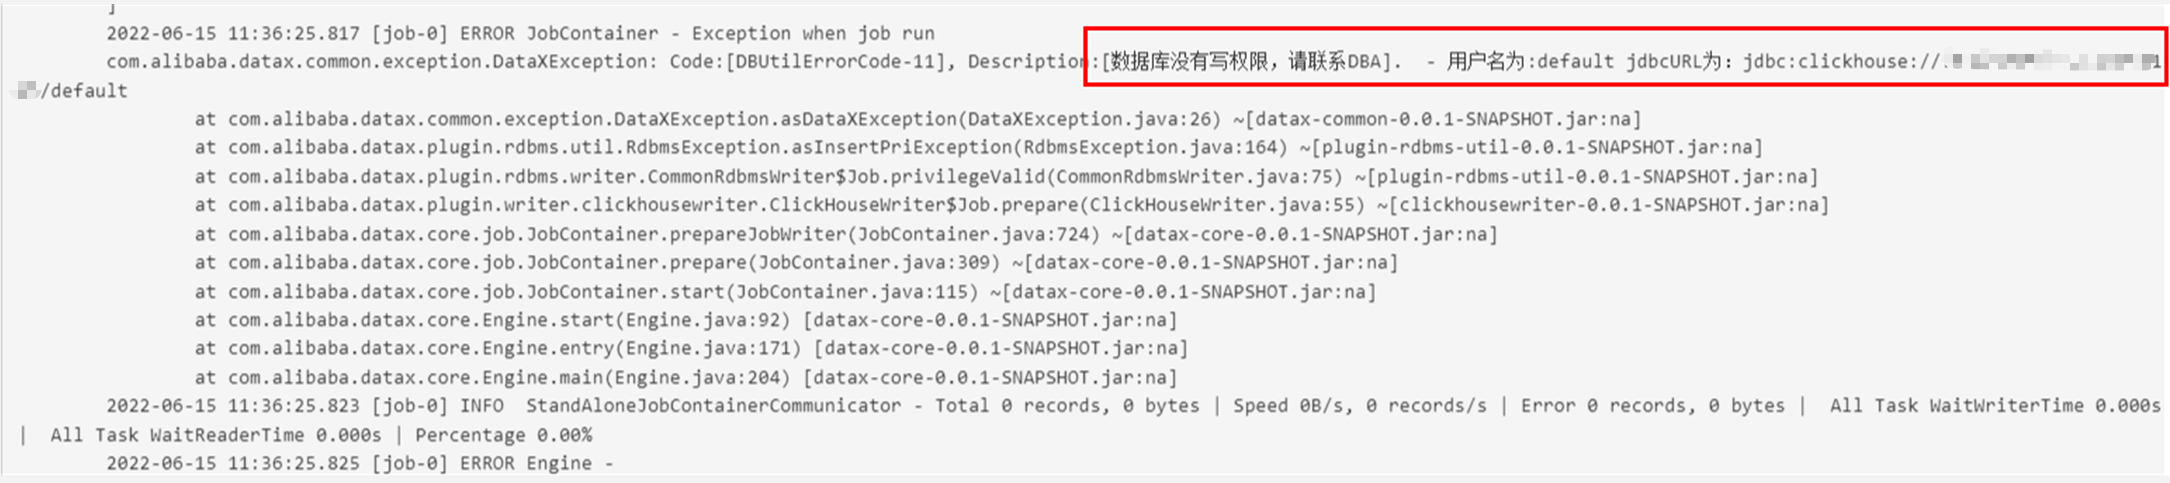Click the JobContainer.prepare line 309 entry
The image size is (2170, 483).
pyautogui.click(x=796, y=262)
